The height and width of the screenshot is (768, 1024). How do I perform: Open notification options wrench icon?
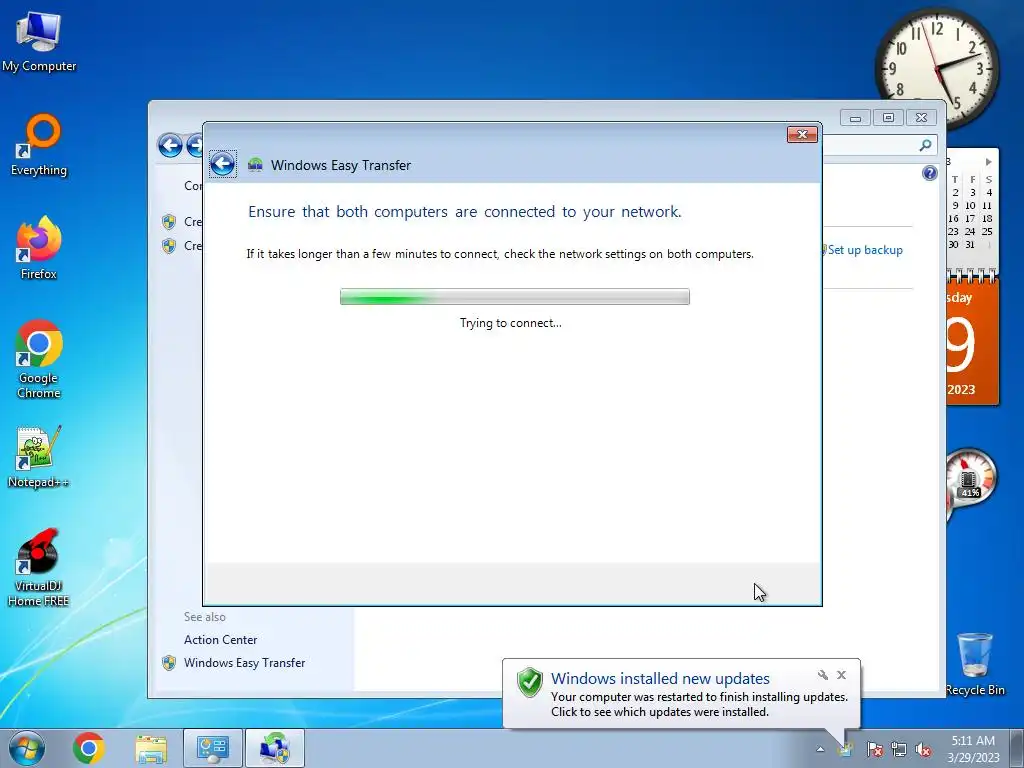pyautogui.click(x=823, y=675)
